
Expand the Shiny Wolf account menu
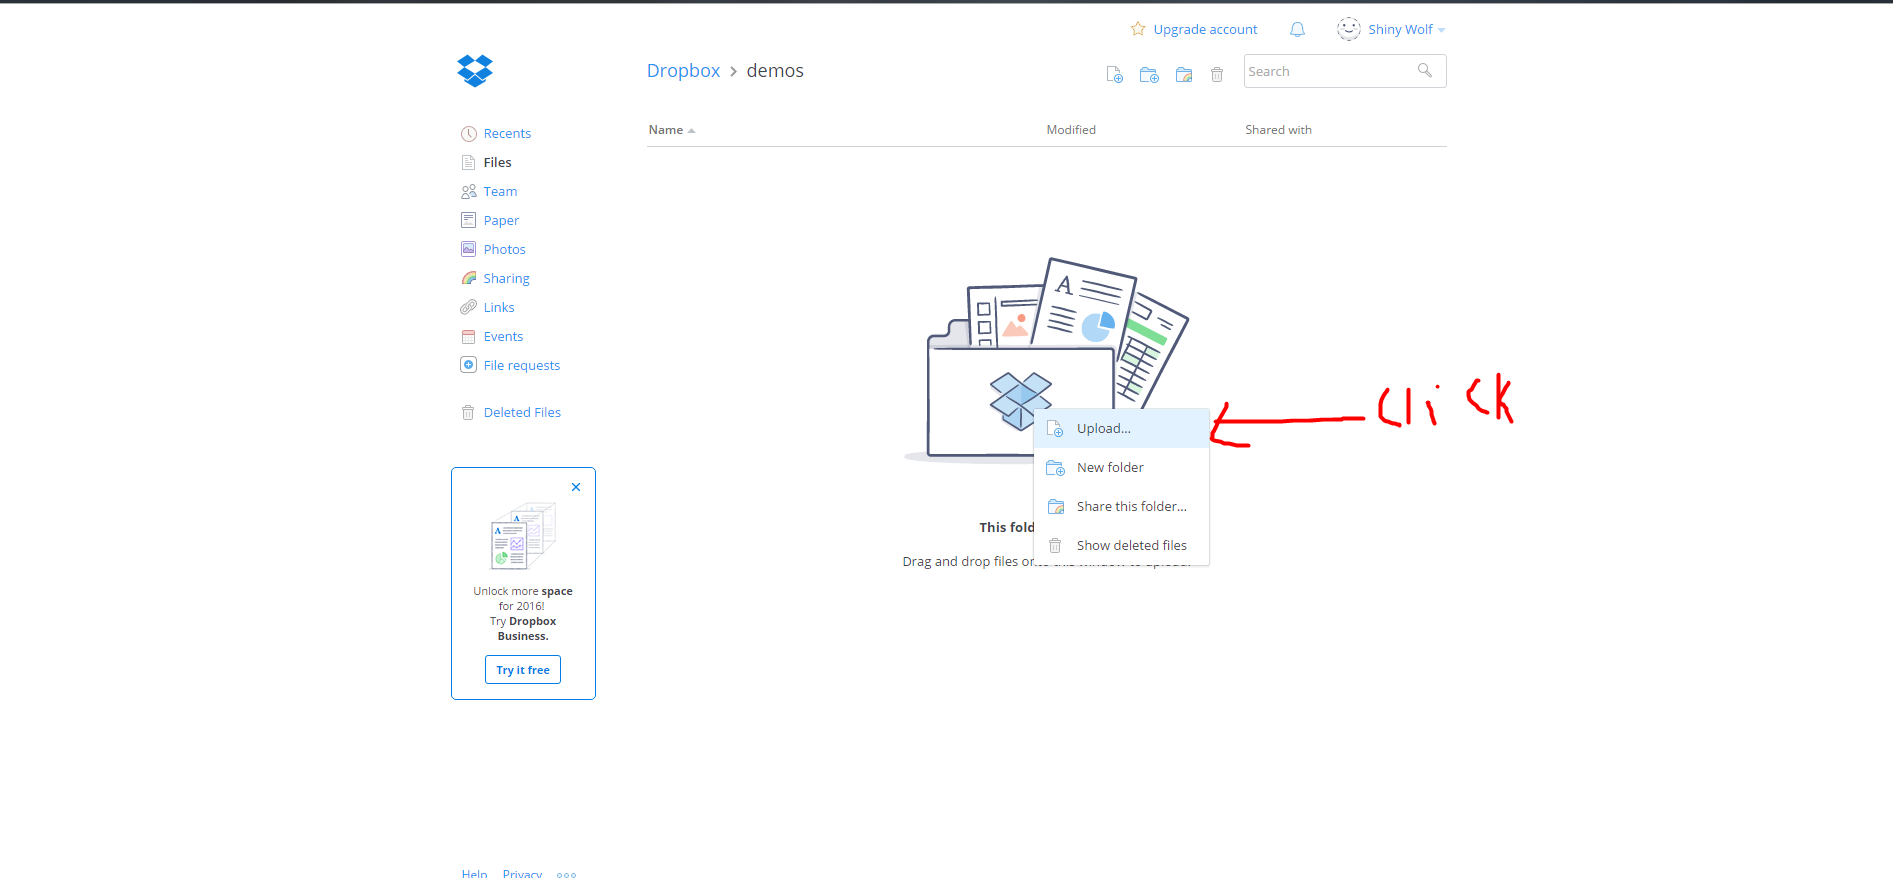(1400, 30)
